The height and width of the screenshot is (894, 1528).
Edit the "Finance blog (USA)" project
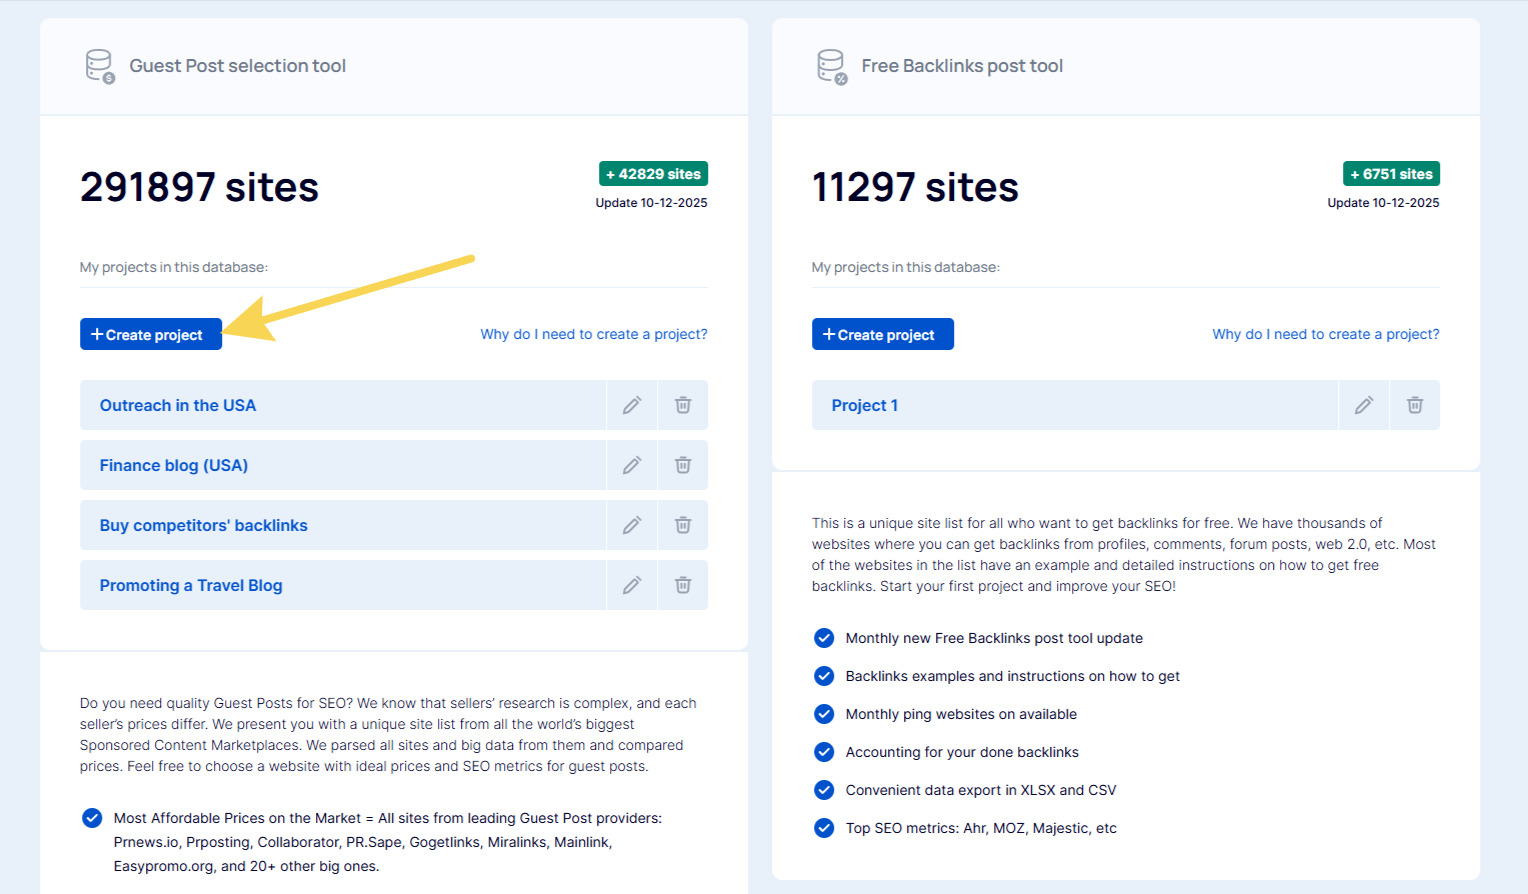click(x=631, y=465)
